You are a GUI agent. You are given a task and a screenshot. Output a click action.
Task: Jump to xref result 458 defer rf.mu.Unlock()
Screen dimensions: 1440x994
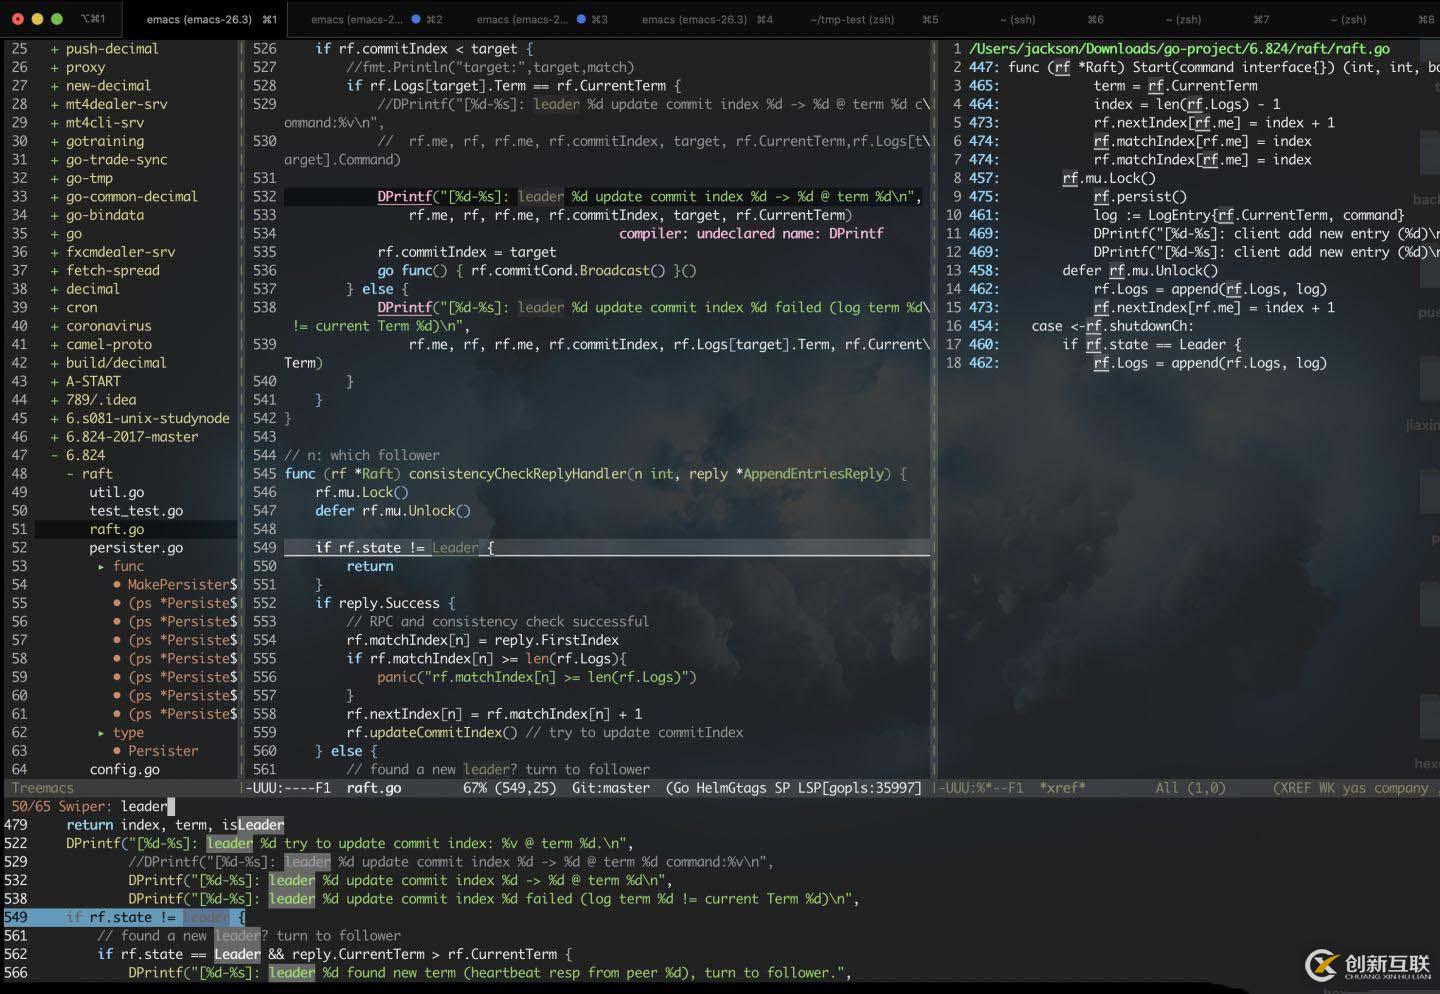[x=1093, y=271]
